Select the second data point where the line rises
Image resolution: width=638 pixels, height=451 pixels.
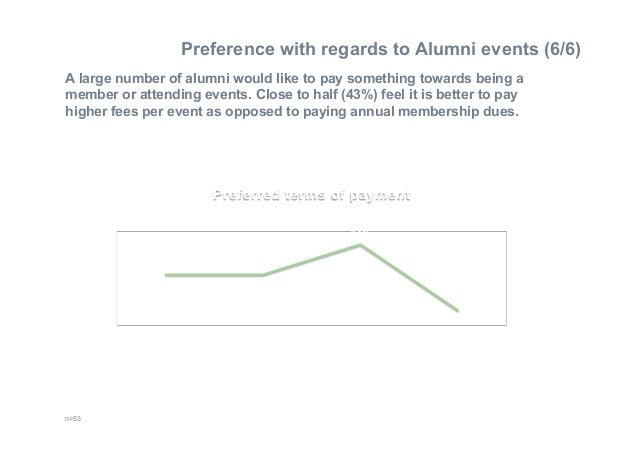[x=263, y=275]
